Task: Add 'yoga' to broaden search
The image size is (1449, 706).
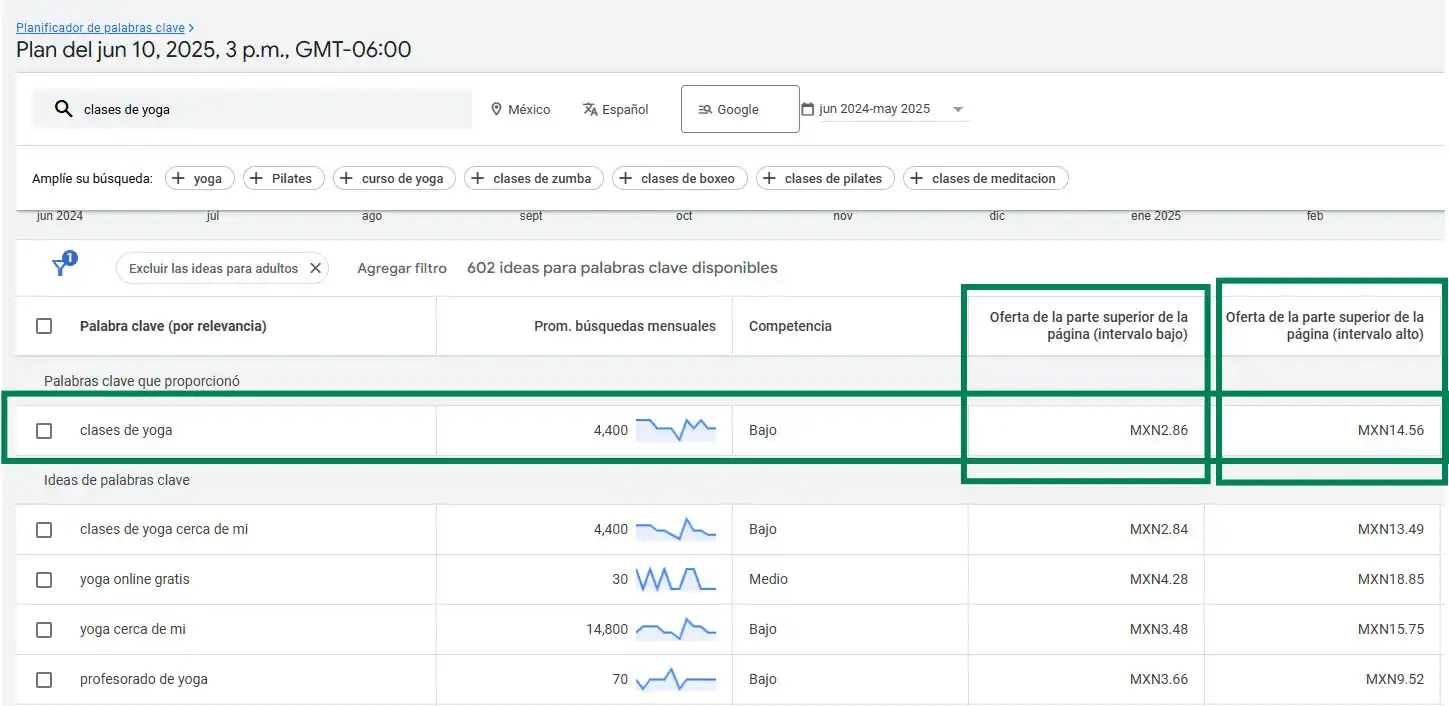Action: tap(200, 178)
